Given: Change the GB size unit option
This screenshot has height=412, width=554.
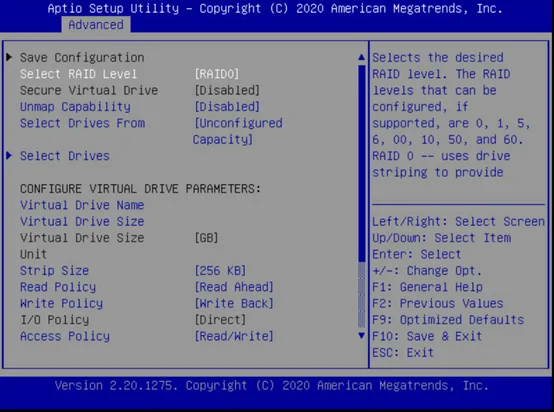Looking at the screenshot, I should (206, 238).
